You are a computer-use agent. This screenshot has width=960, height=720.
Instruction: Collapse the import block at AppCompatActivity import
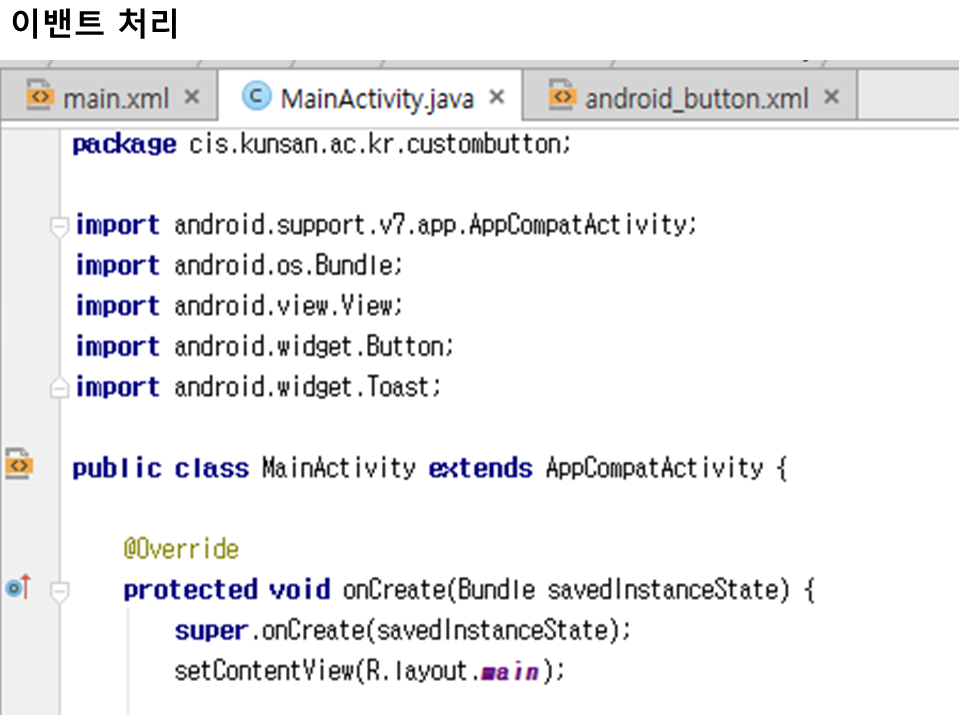[x=60, y=226]
